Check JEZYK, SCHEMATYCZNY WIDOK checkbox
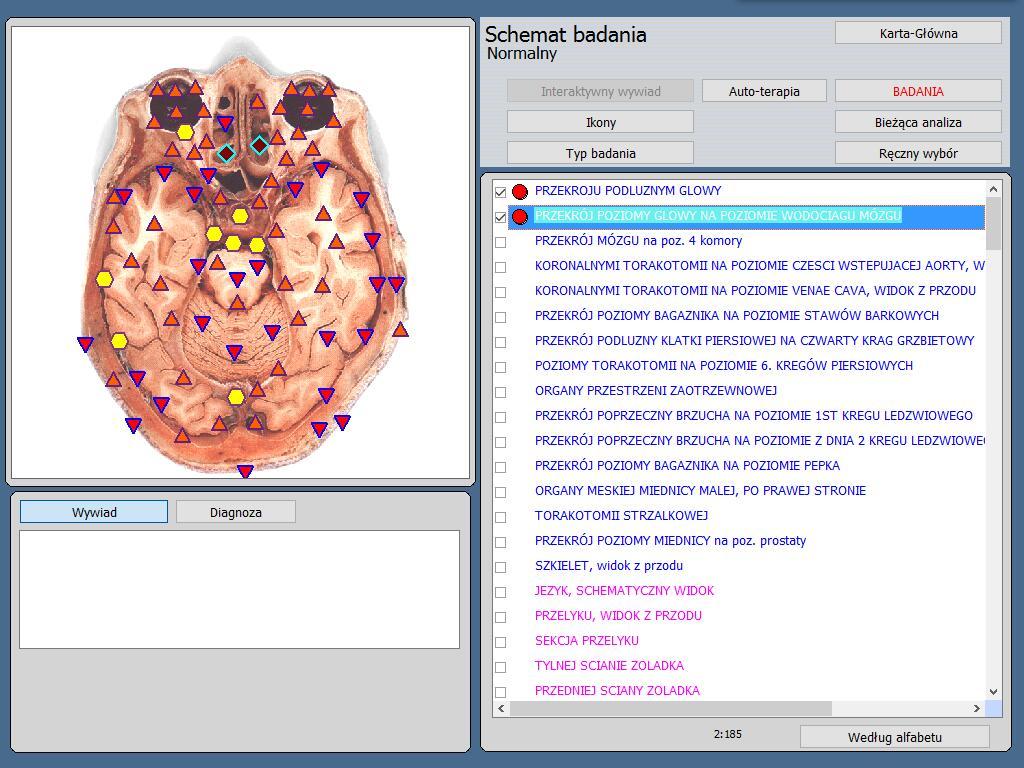 click(x=500, y=592)
